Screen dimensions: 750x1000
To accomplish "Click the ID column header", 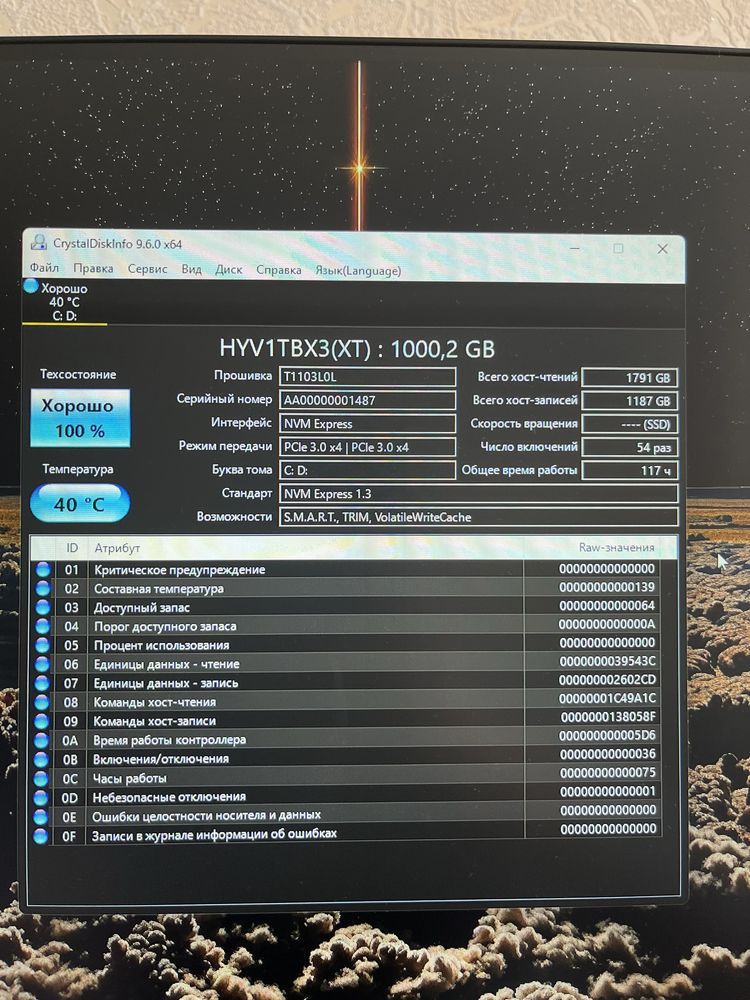I will (x=72, y=548).
